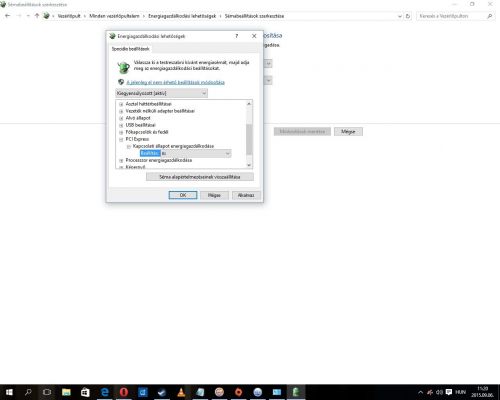Open the volume tray icon
Screen dimensions: 500x400
pyautogui.click(x=439, y=392)
